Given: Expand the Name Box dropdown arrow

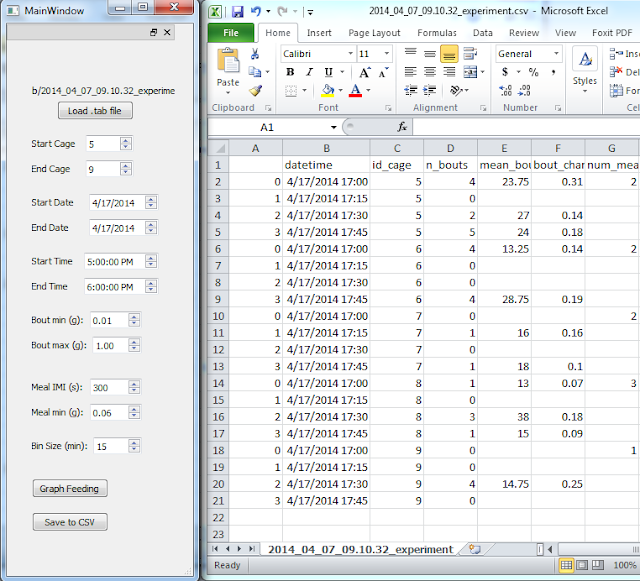Looking at the screenshot, I should (x=333, y=127).
